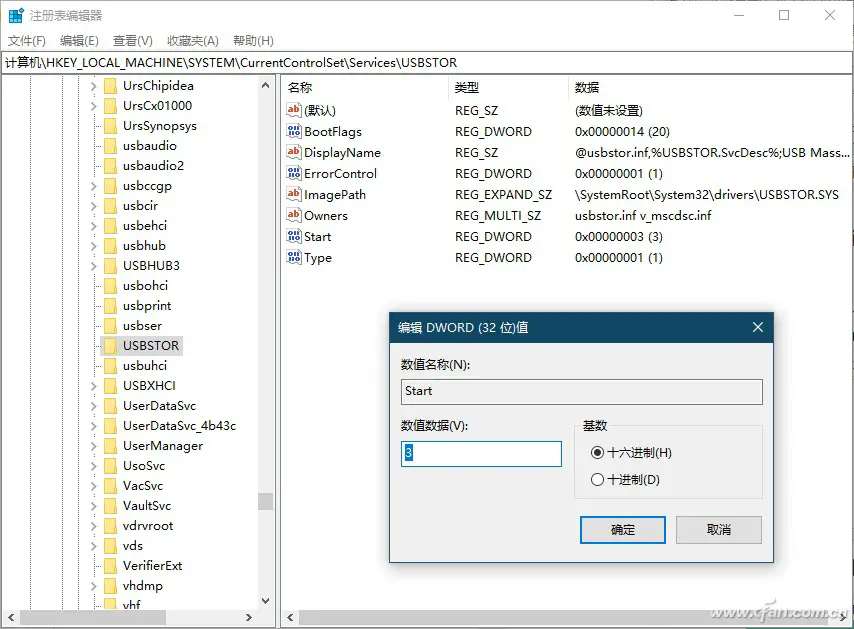Select the 十进制(D) decimal radio button

[x=597, y=479]
